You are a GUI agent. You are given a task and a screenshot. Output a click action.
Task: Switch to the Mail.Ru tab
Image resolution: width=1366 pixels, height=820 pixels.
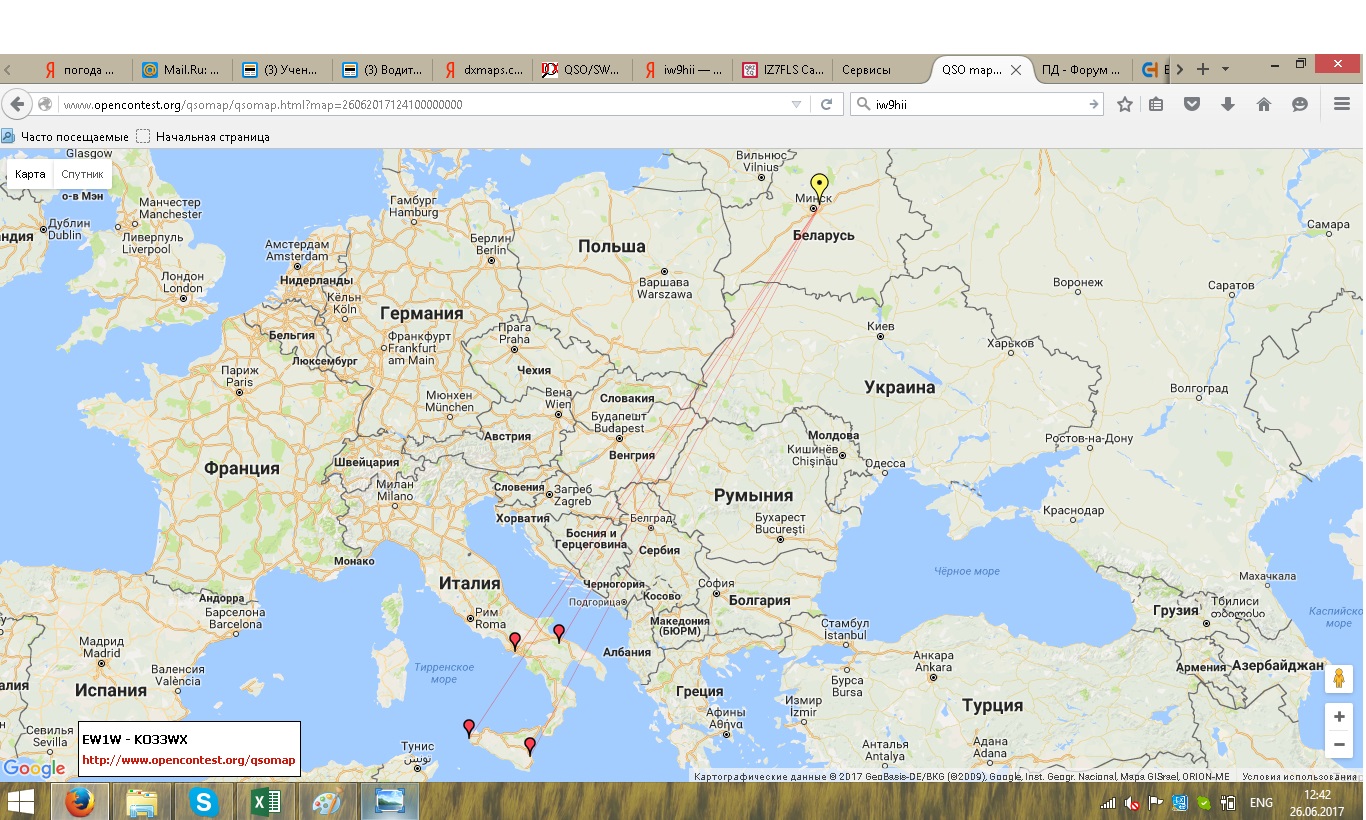pos(182,70)
